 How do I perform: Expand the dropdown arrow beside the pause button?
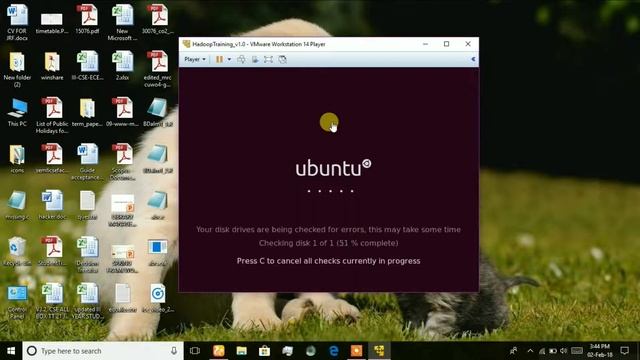(x=229, y=59)
